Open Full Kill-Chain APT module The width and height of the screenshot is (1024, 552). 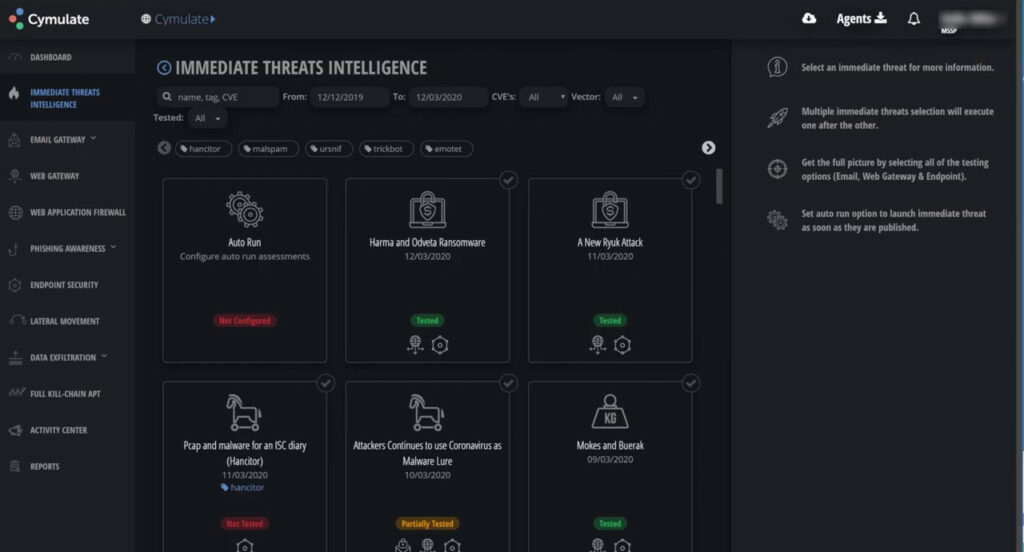[65, 394]
